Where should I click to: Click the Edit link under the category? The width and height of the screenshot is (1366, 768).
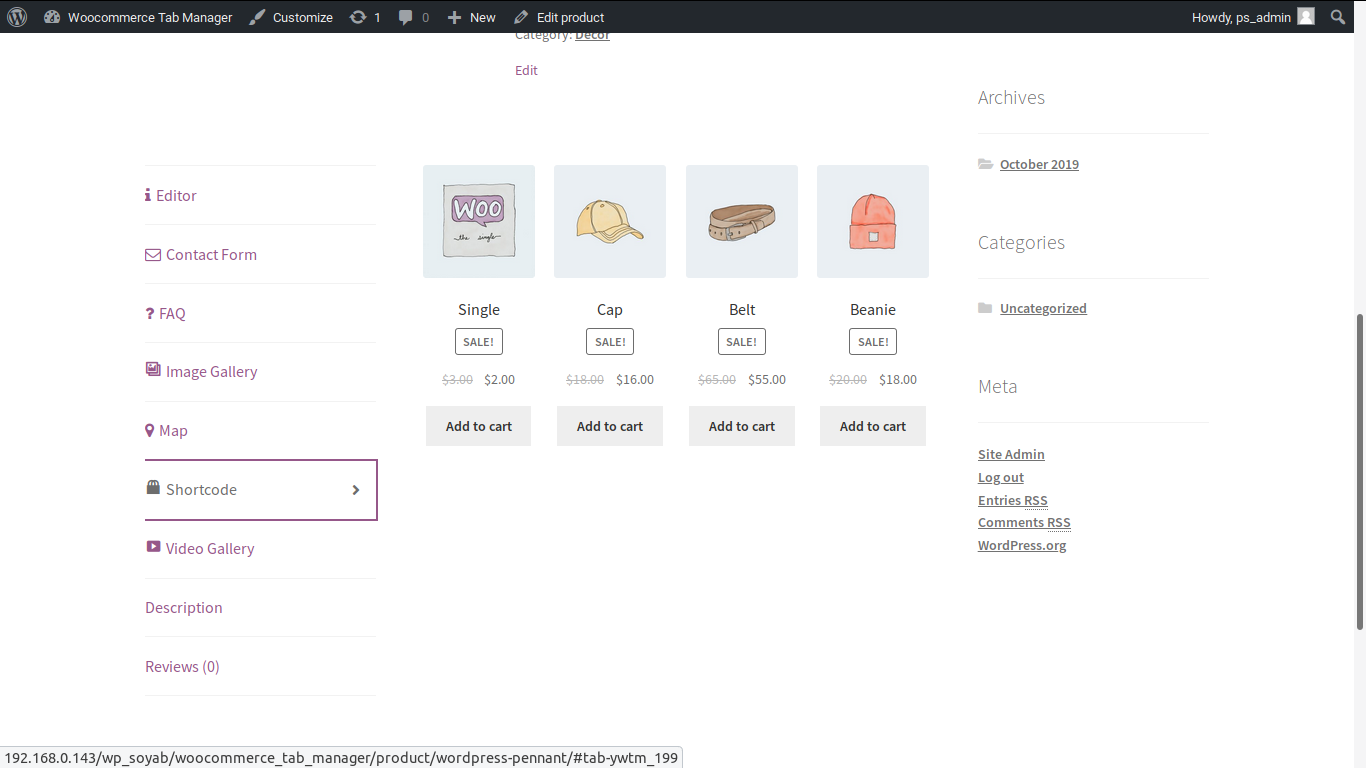pyautogui.click(x=526, y=70)
